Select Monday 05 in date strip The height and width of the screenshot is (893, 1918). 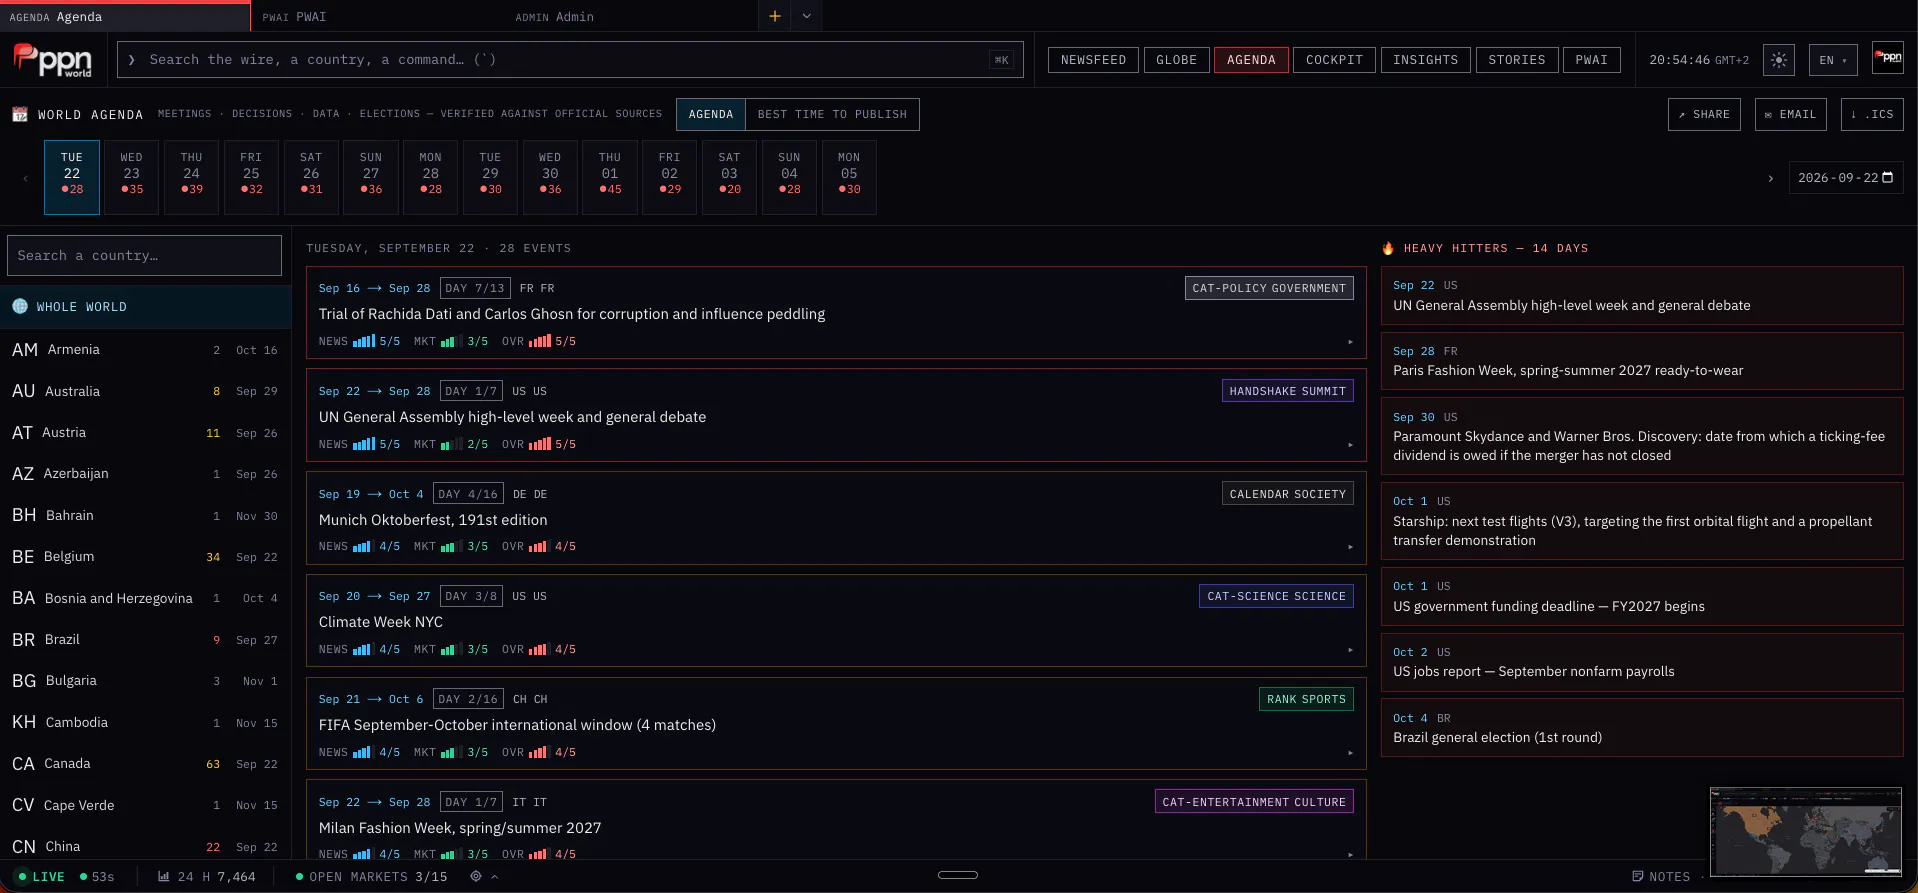pos(849,178)
